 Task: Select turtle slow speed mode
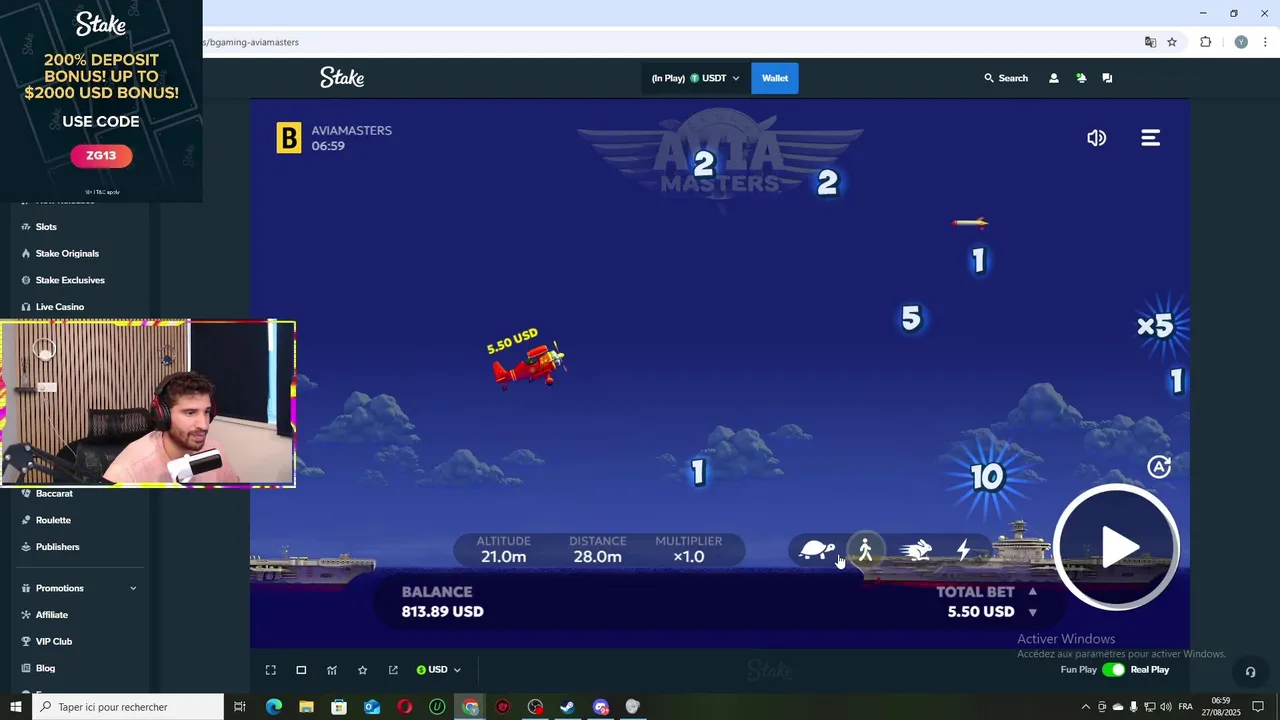(817, 550)
